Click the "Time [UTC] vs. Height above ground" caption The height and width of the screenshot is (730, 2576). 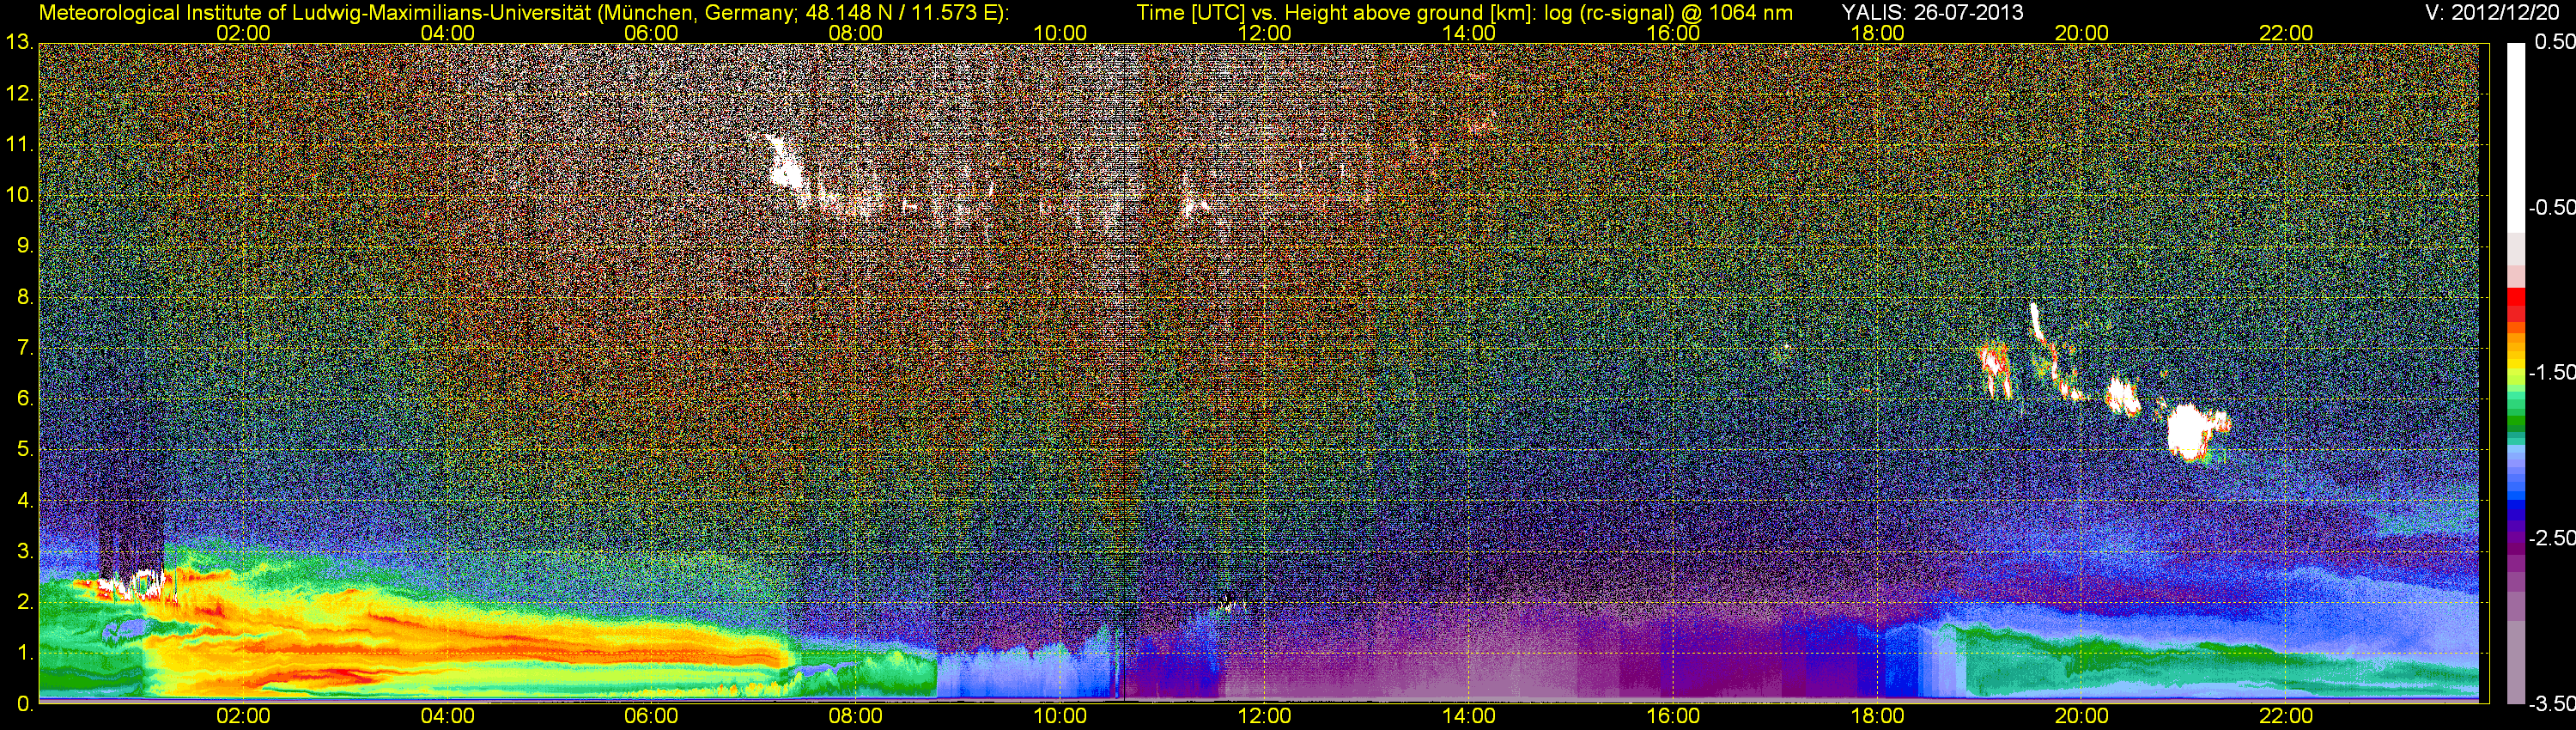(x=1465, y=13)
